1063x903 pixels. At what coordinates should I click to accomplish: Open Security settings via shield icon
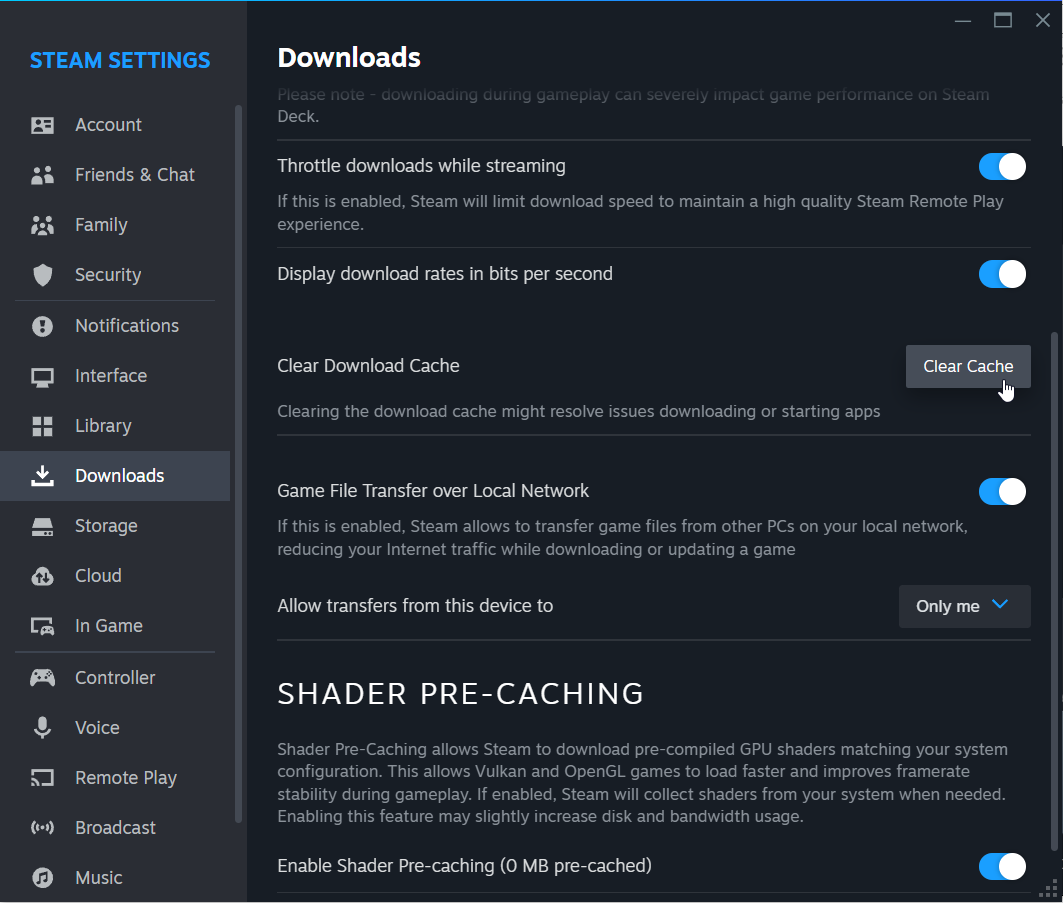(42, 274)
